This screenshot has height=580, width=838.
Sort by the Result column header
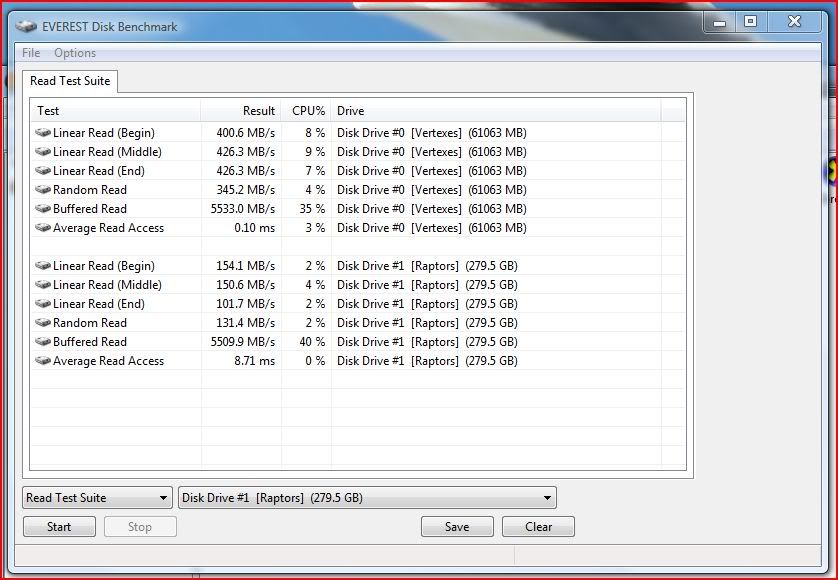[x=240, y=111]
